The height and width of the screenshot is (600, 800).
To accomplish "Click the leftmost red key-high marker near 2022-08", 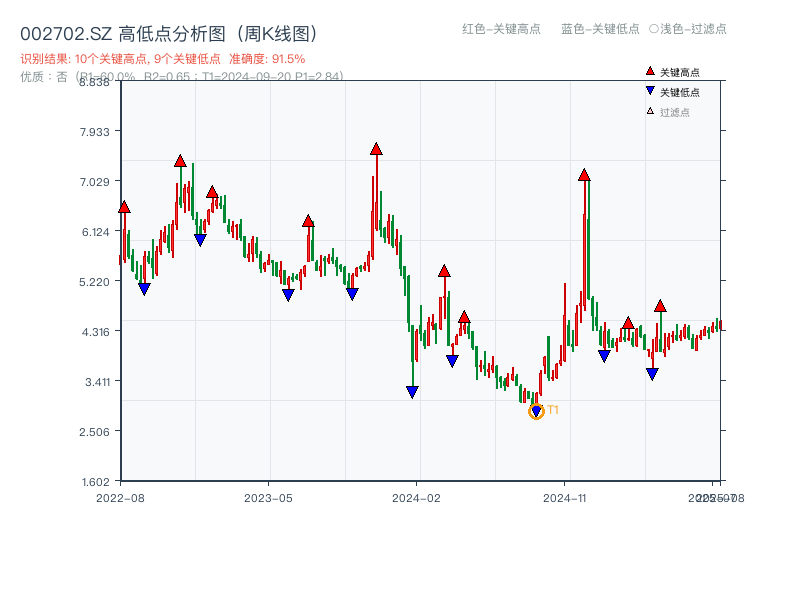I will click(x=124, y=207).
